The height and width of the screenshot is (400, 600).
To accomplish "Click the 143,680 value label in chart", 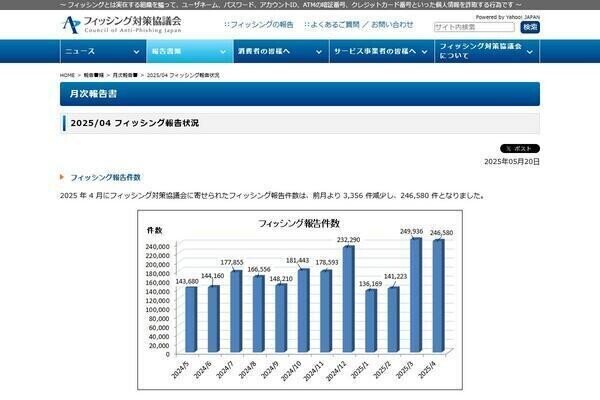I will tap(187, 281).
